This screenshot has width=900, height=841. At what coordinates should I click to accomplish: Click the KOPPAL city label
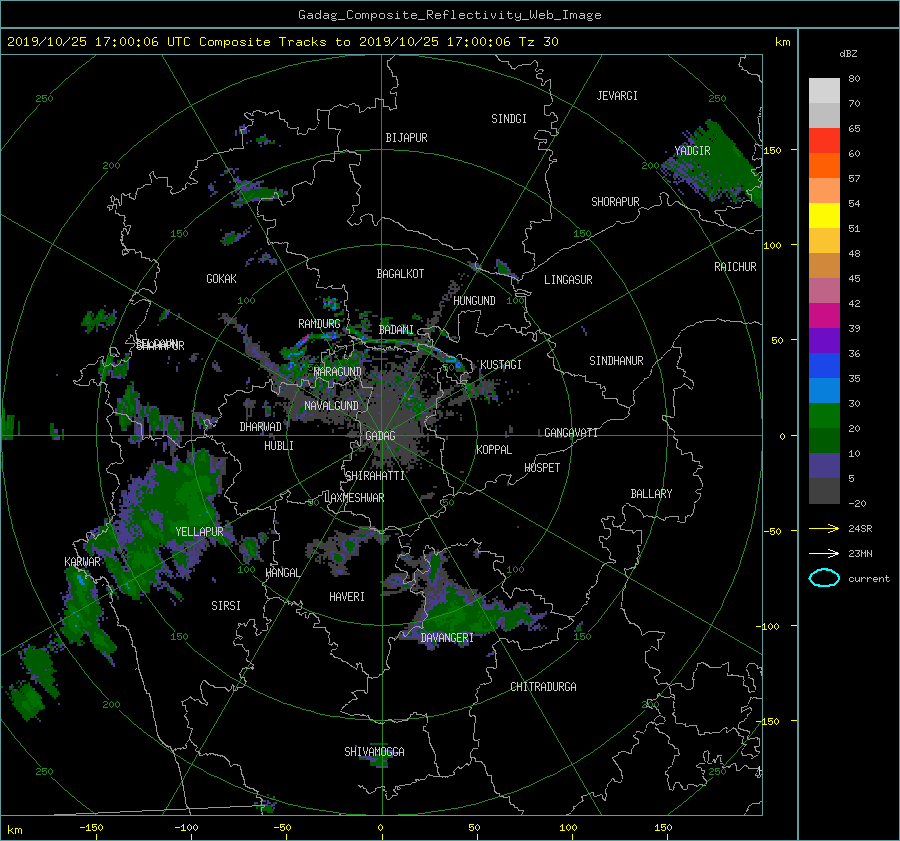click(494, 450)
